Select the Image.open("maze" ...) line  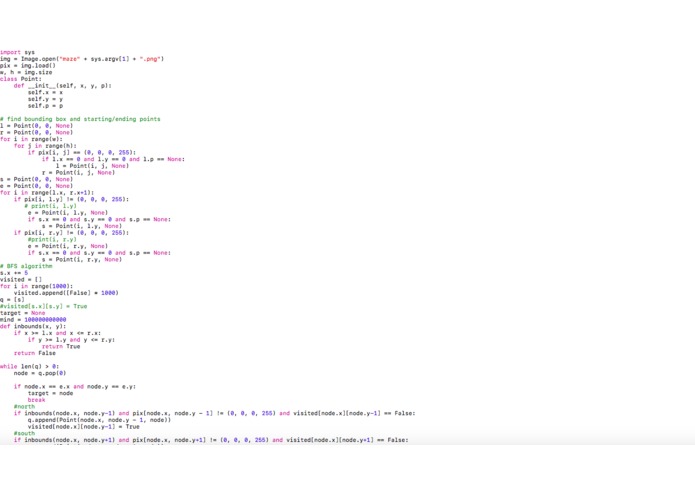click(82, 59)
